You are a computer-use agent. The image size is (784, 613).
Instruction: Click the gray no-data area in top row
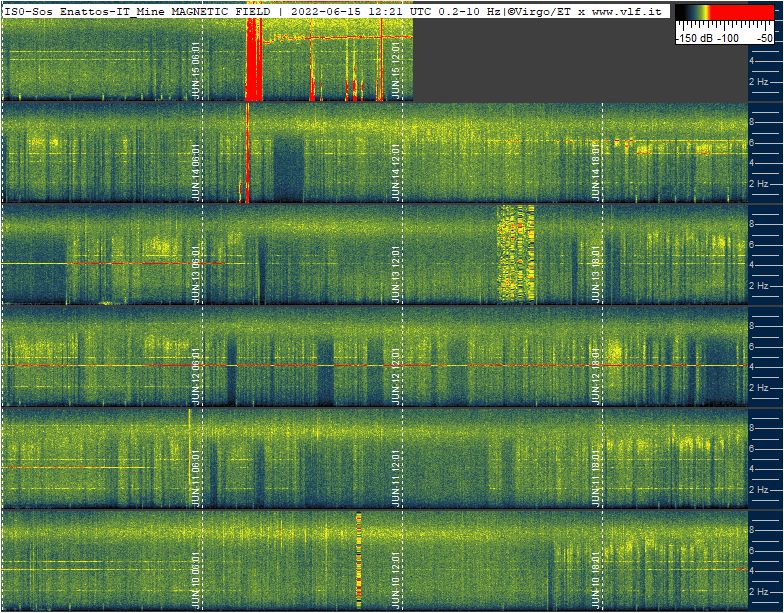click(x=580, y=60)
